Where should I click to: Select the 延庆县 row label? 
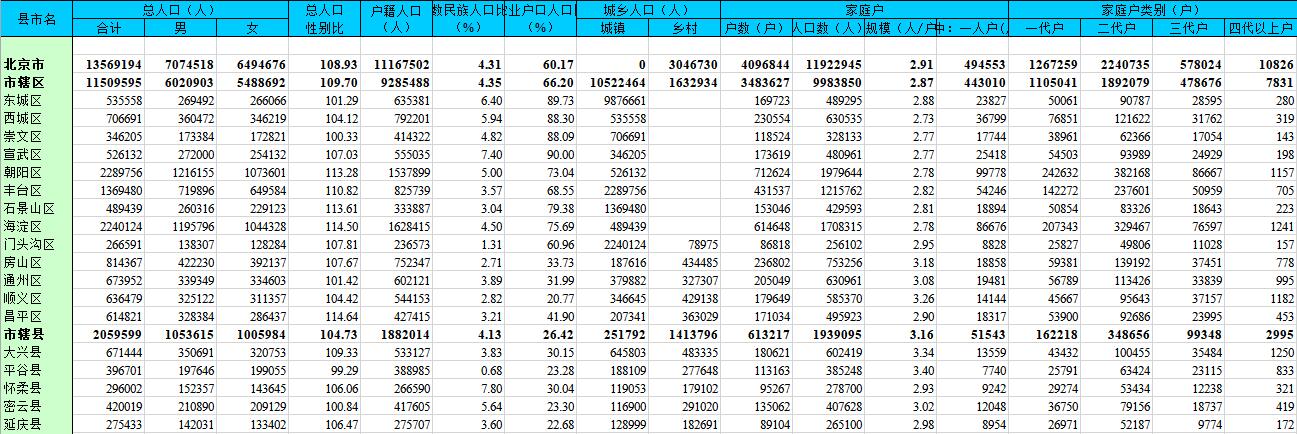[x=22, y=424]
